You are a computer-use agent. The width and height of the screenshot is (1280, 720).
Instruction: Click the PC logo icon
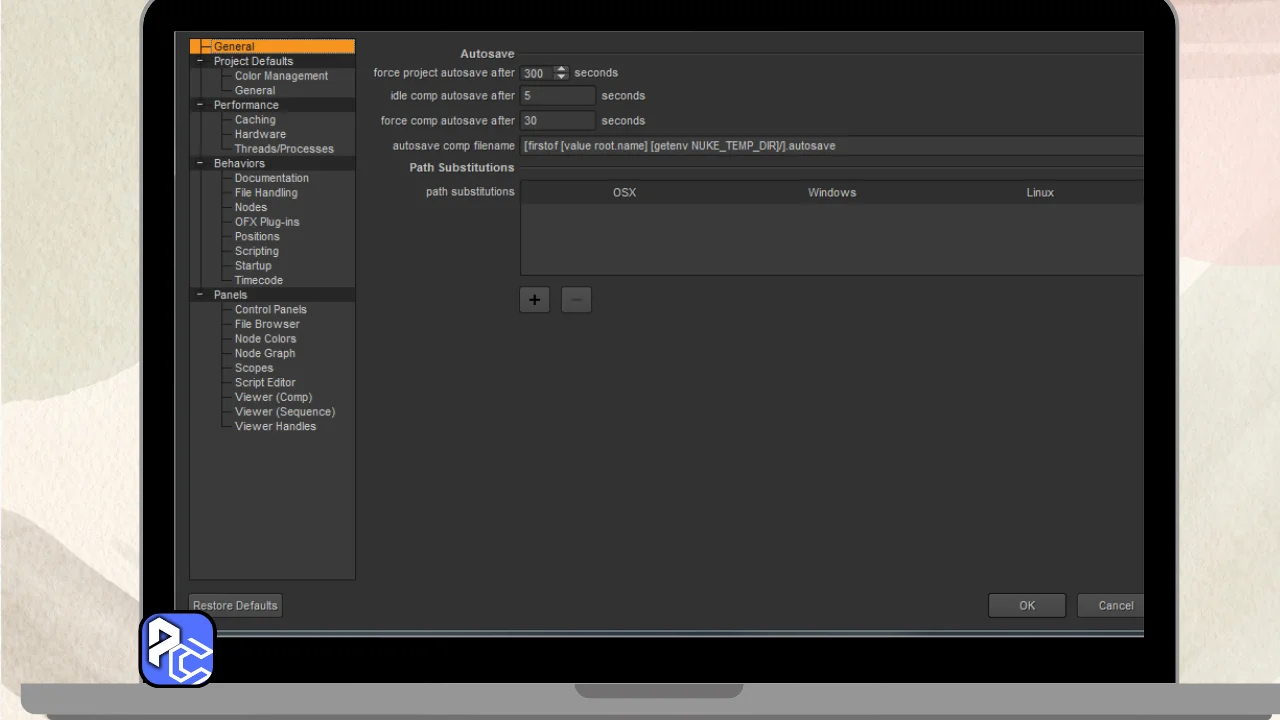(177, 650)
